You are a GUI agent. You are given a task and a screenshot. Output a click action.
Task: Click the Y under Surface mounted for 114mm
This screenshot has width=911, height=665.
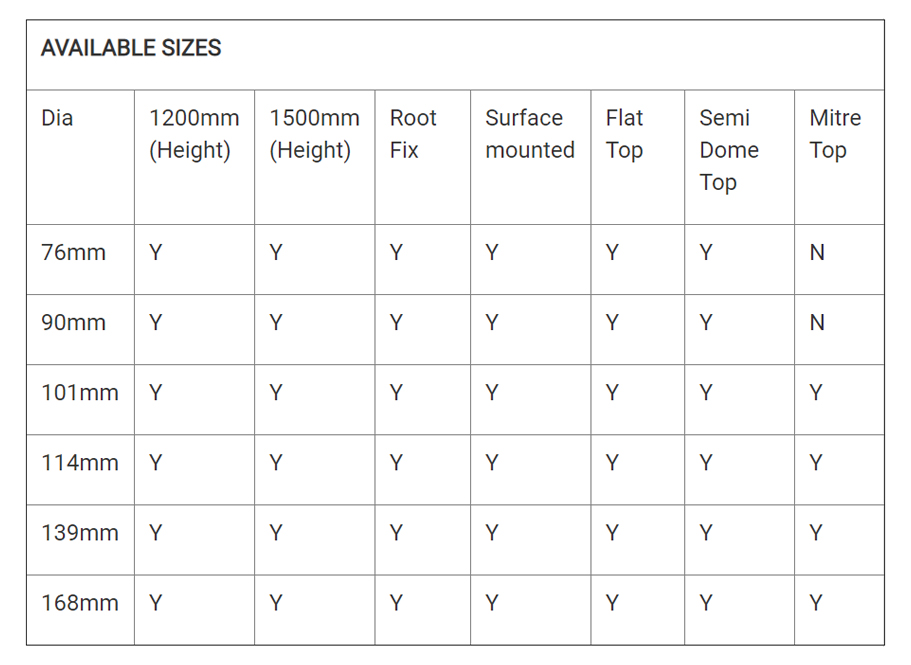pos(492,463)
